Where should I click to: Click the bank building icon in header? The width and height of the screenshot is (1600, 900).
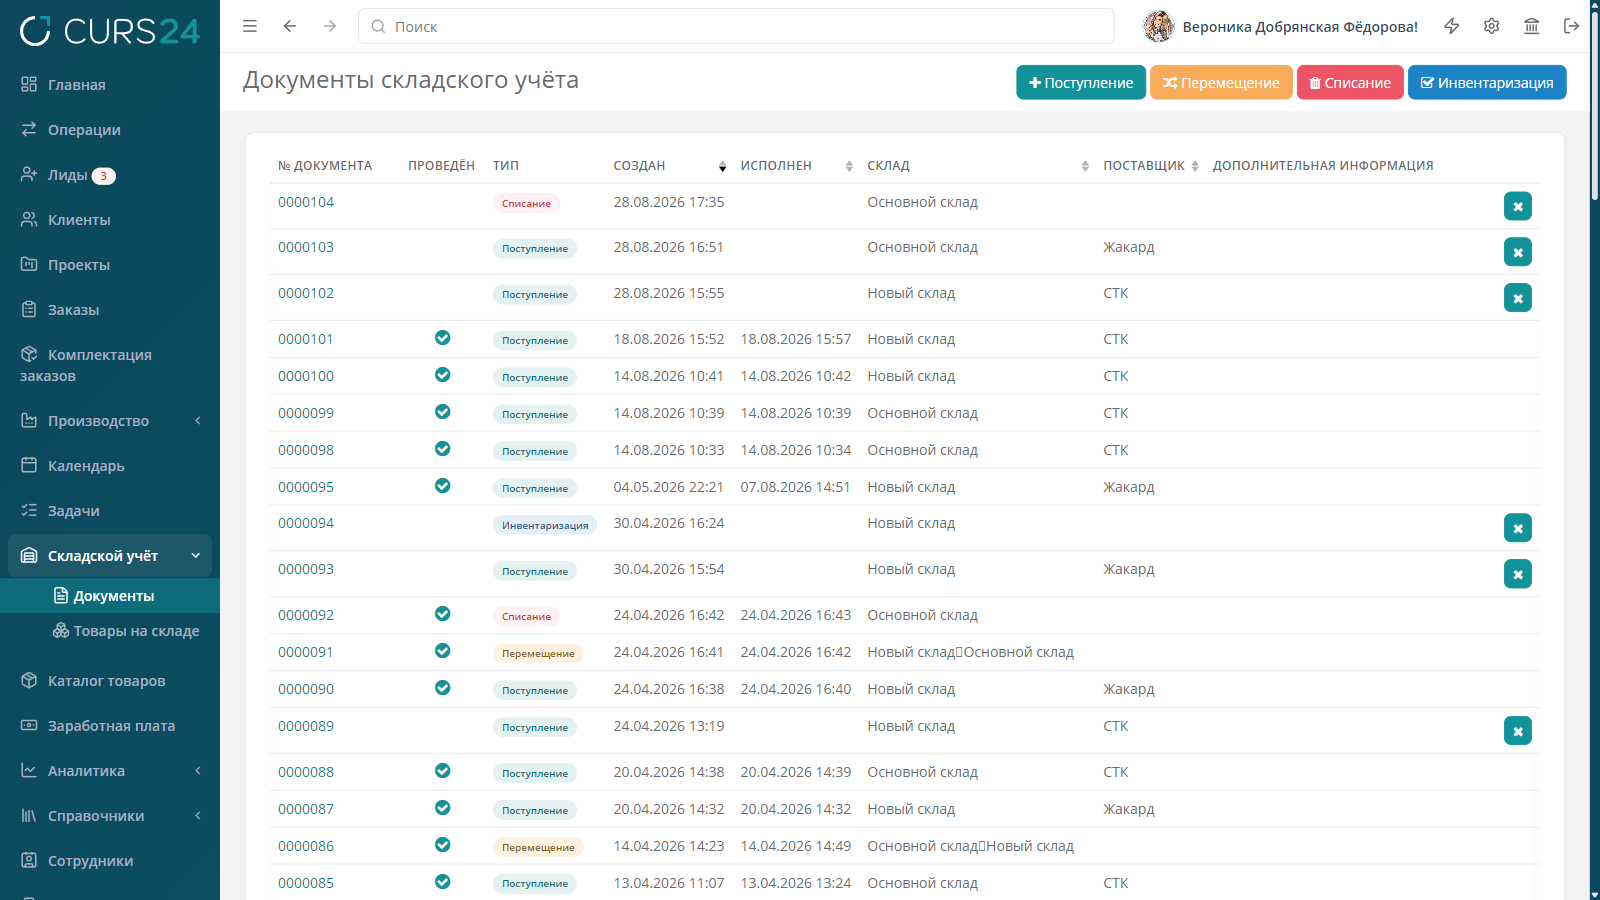(1532, 26)
